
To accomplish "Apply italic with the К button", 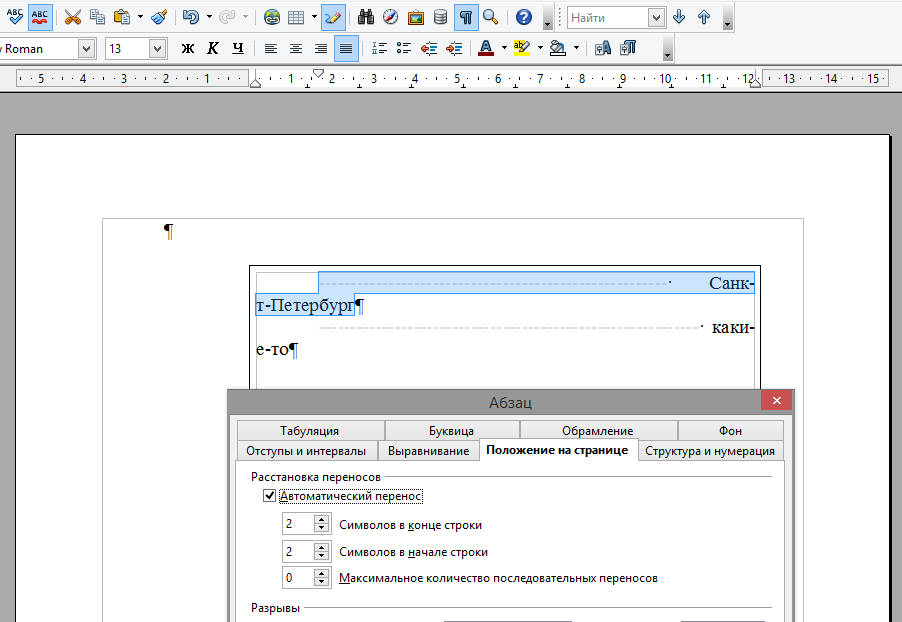I will click(x=213, y=48).
